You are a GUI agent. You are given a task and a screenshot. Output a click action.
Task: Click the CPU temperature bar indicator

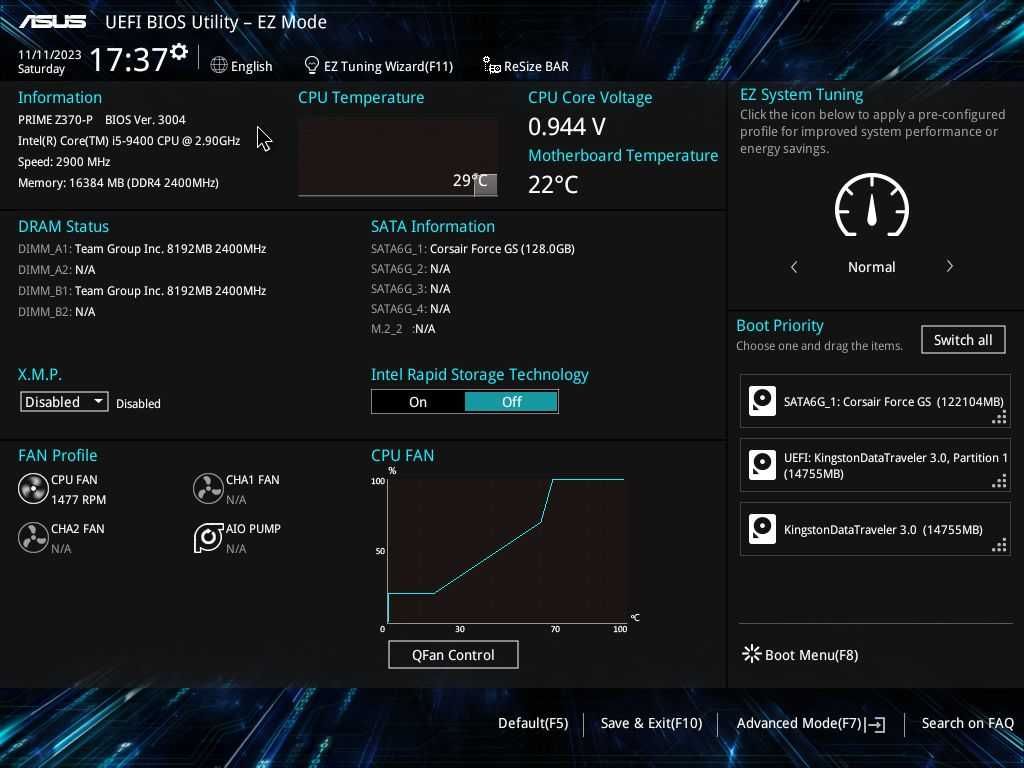coord(485,184)
